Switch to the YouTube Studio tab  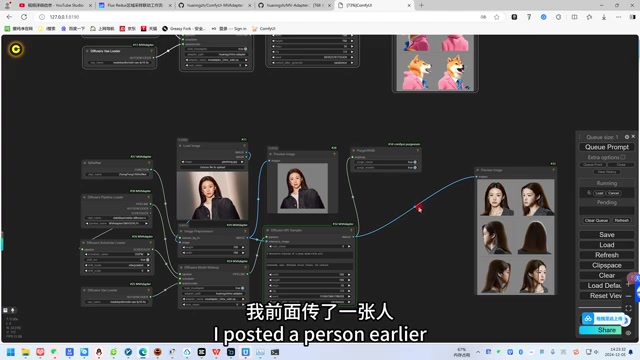55,5
